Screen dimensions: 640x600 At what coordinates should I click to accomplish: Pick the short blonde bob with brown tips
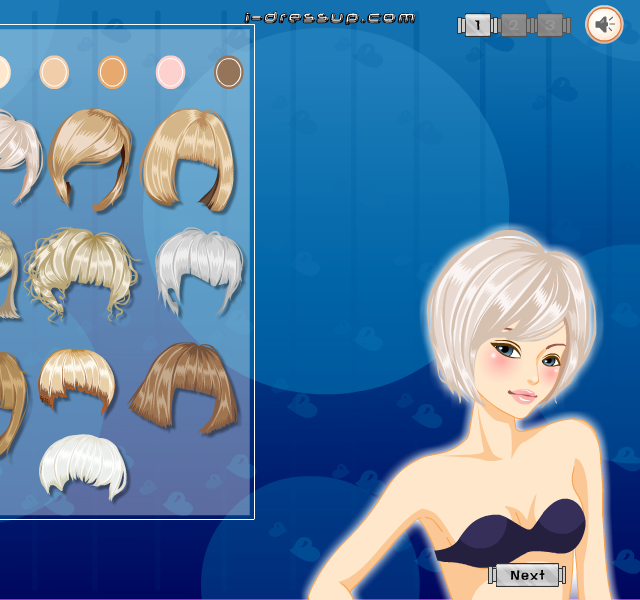76,380
